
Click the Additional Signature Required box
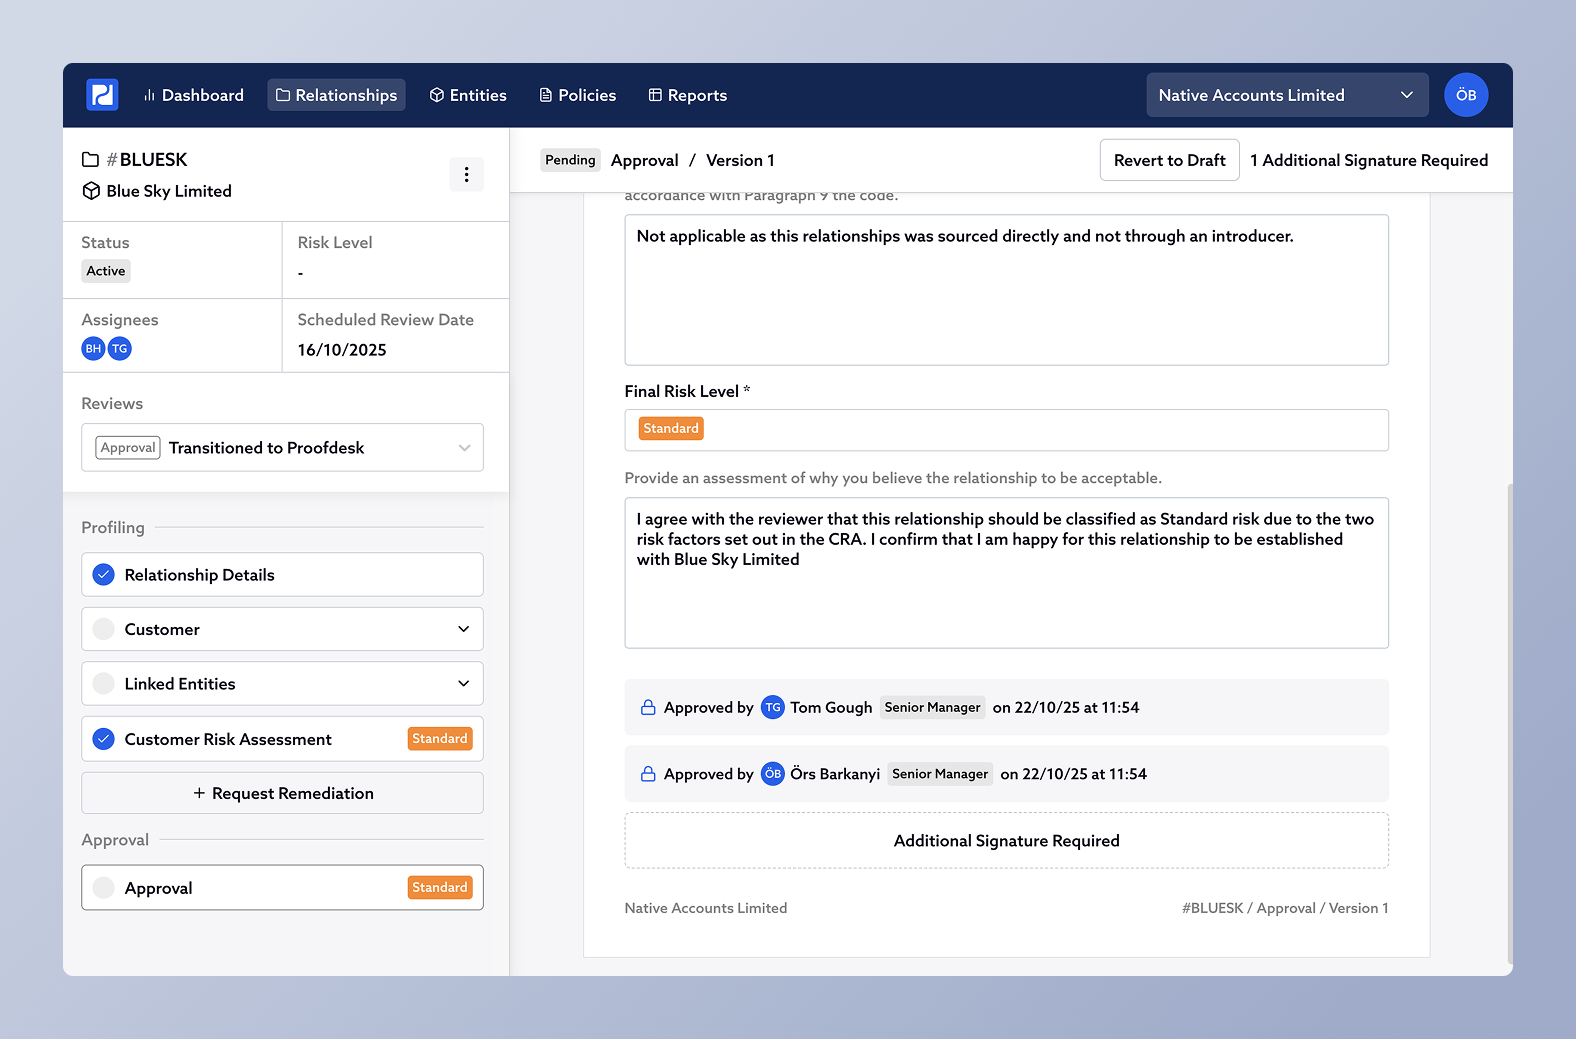pos(1006,841)
